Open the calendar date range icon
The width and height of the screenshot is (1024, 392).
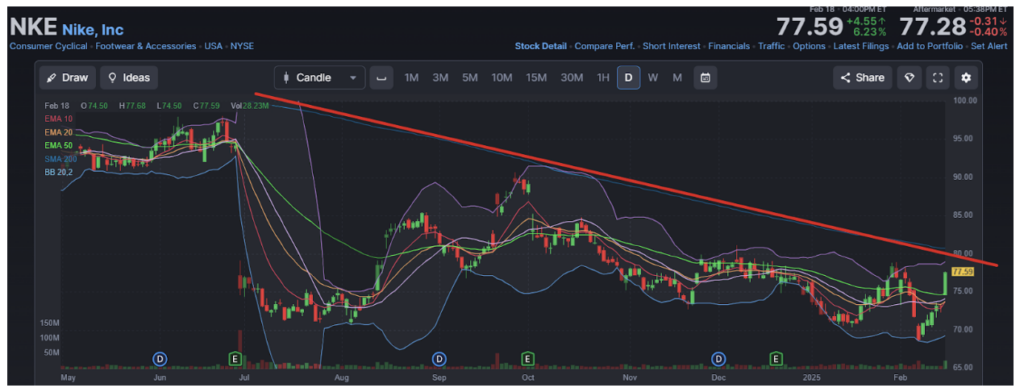(x=705, y=78)
